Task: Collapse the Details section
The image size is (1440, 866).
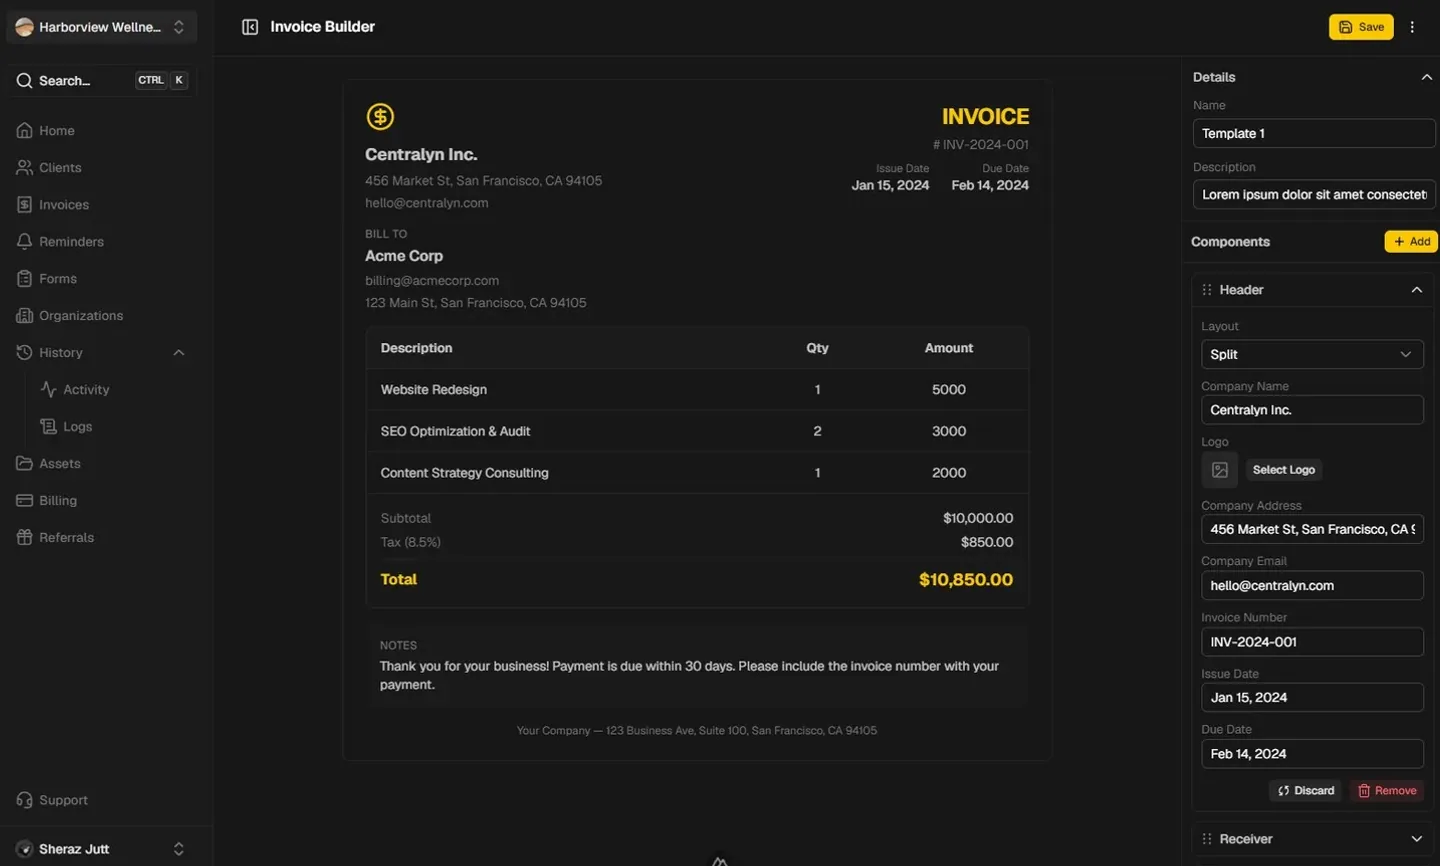Action: [1426, 77]
